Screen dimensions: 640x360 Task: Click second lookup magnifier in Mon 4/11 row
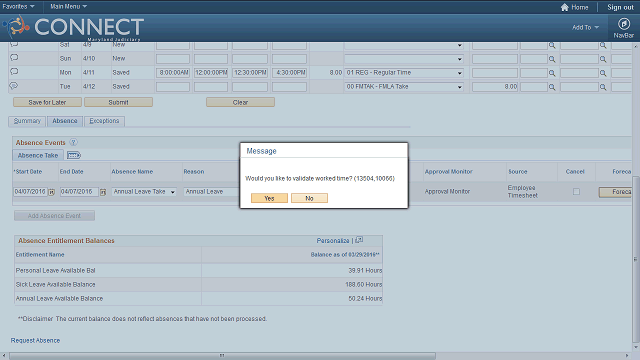coord(603,73)
